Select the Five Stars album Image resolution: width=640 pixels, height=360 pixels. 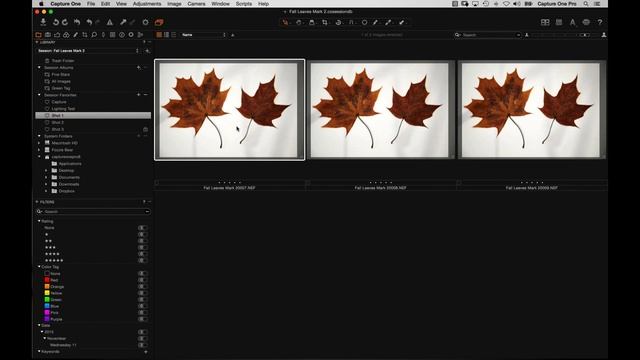(60, 74)
